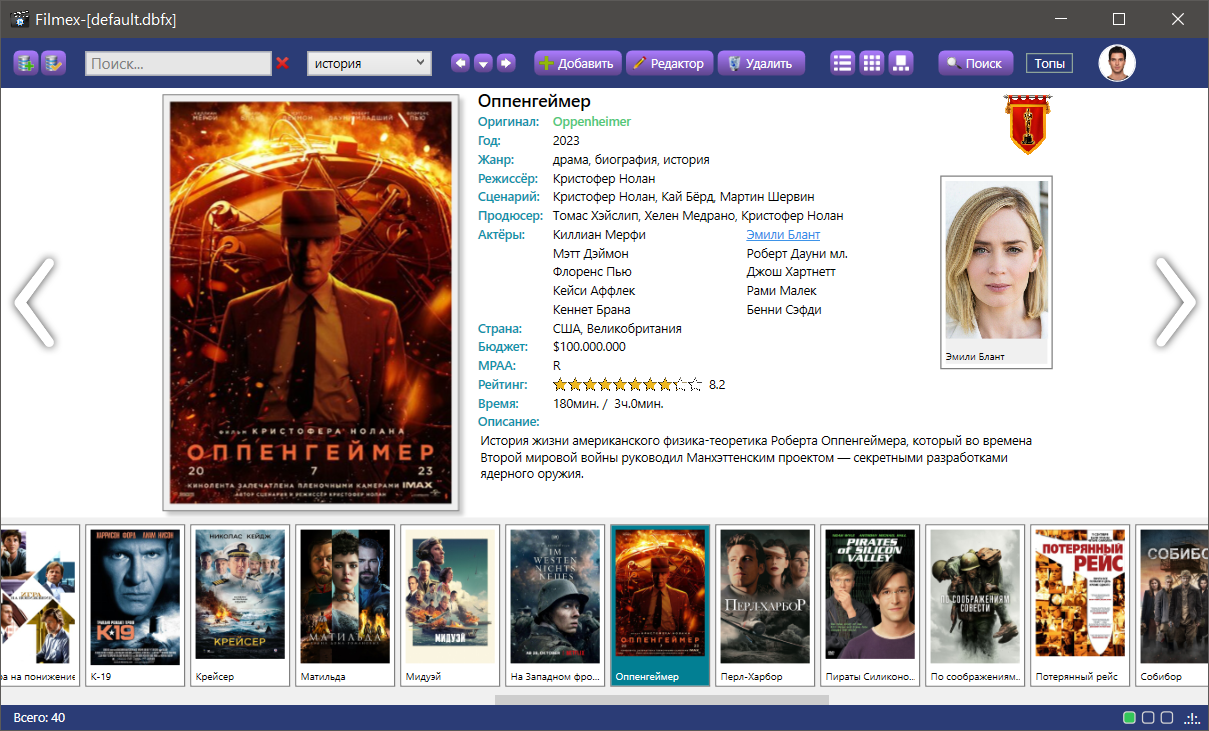The width and height of the screenshot is (1209, 731).
Task: Select the Оппенгеймер thumbnail in strip
Action: click(x=660, y=605)
